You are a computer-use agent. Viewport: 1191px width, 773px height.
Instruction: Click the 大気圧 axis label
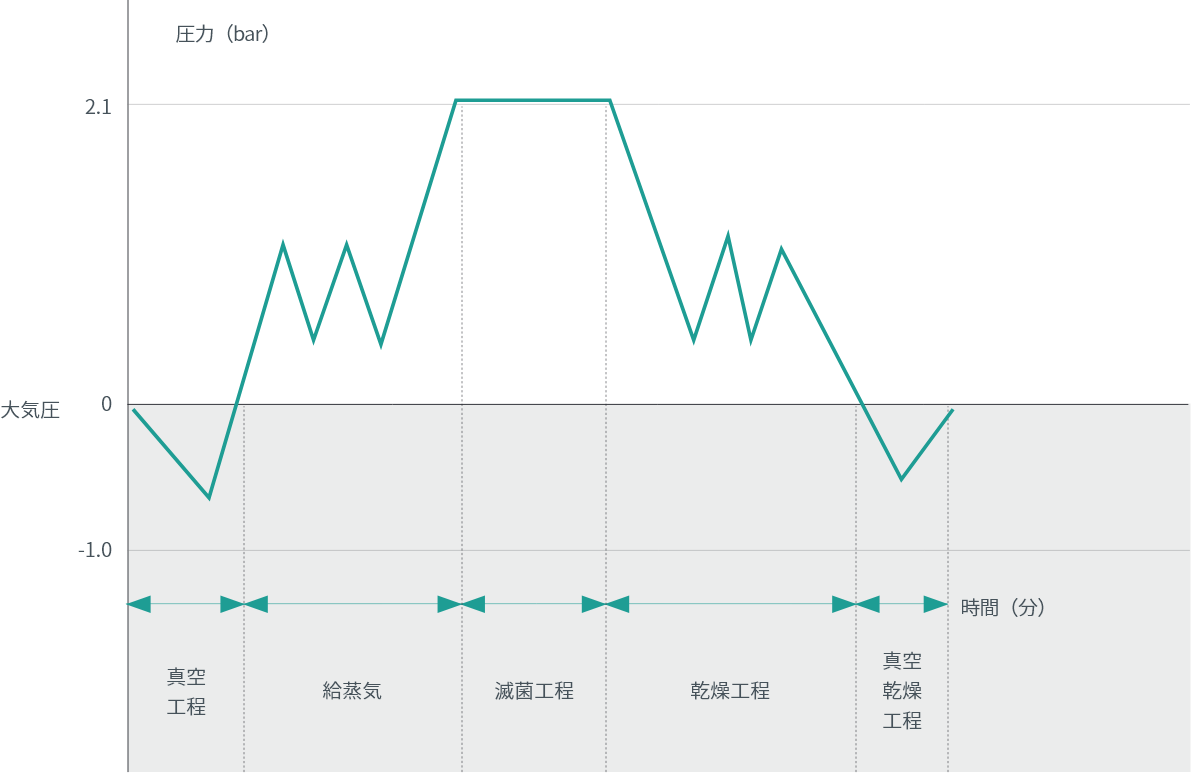pos(30,410)
